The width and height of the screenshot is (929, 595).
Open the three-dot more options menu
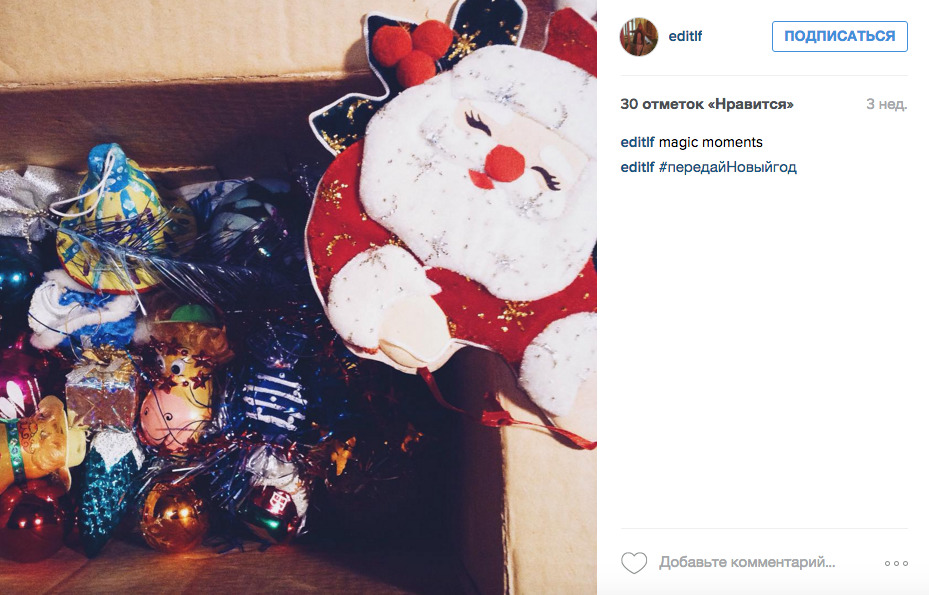896,563
